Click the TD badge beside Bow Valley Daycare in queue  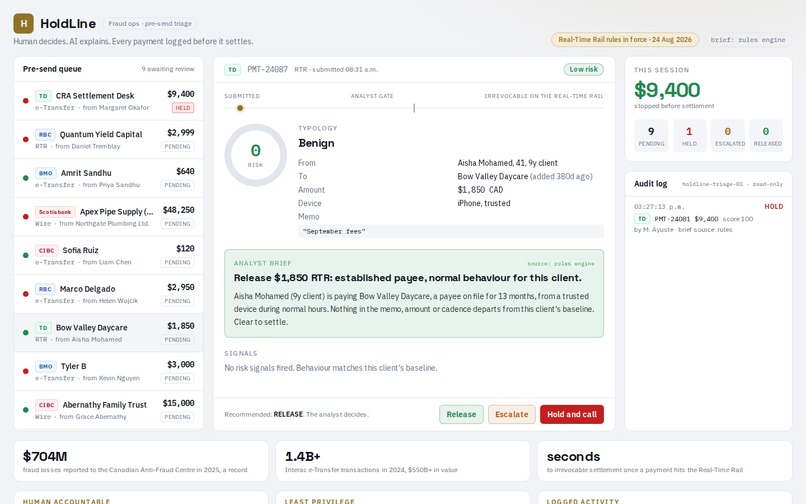pos(43,327)
